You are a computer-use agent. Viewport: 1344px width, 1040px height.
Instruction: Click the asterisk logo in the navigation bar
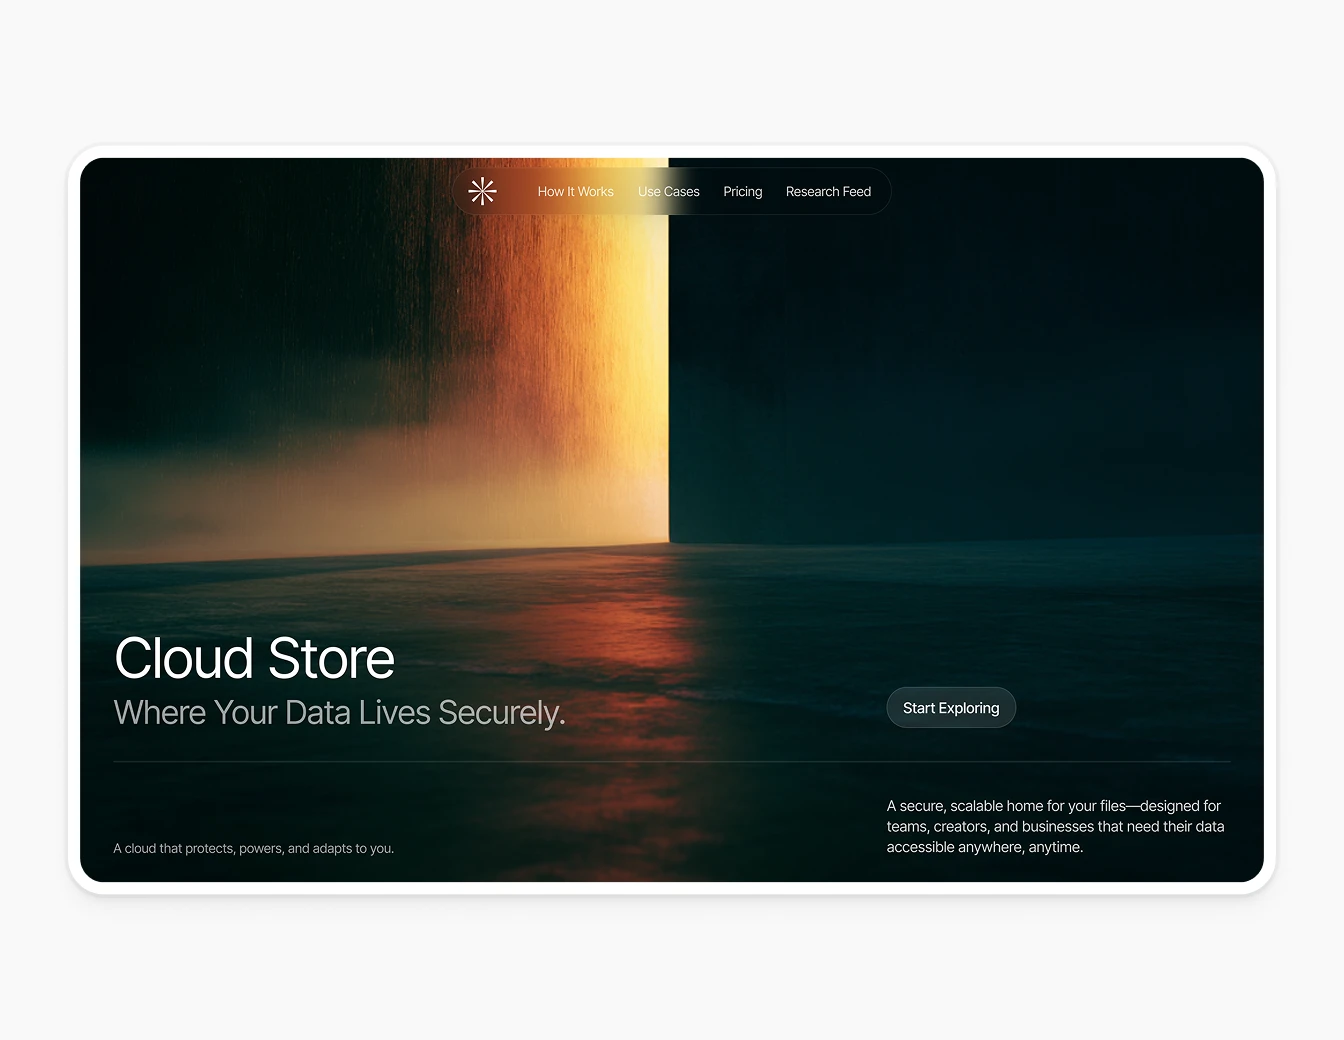[x=483, y=191]
